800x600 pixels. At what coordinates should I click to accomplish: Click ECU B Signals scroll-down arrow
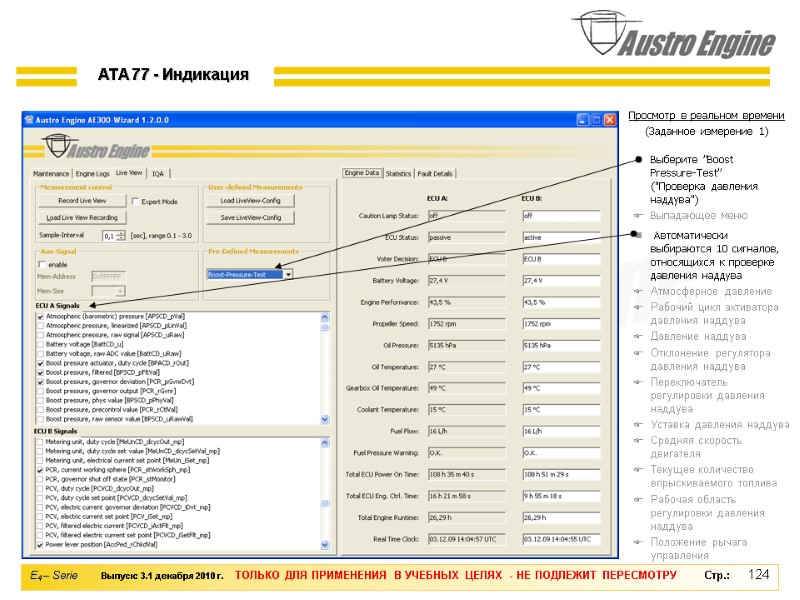click(325, 545)
